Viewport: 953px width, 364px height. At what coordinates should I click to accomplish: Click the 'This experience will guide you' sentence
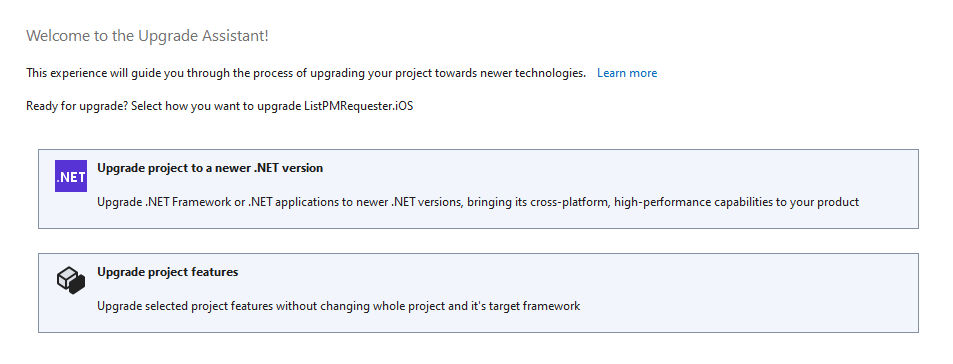pyautogui.click(x=306, y=73)
